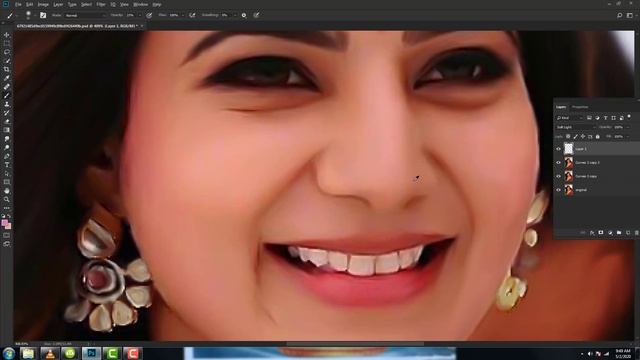
Task: Click the foreground color swatch
Action: pos(4,222)
